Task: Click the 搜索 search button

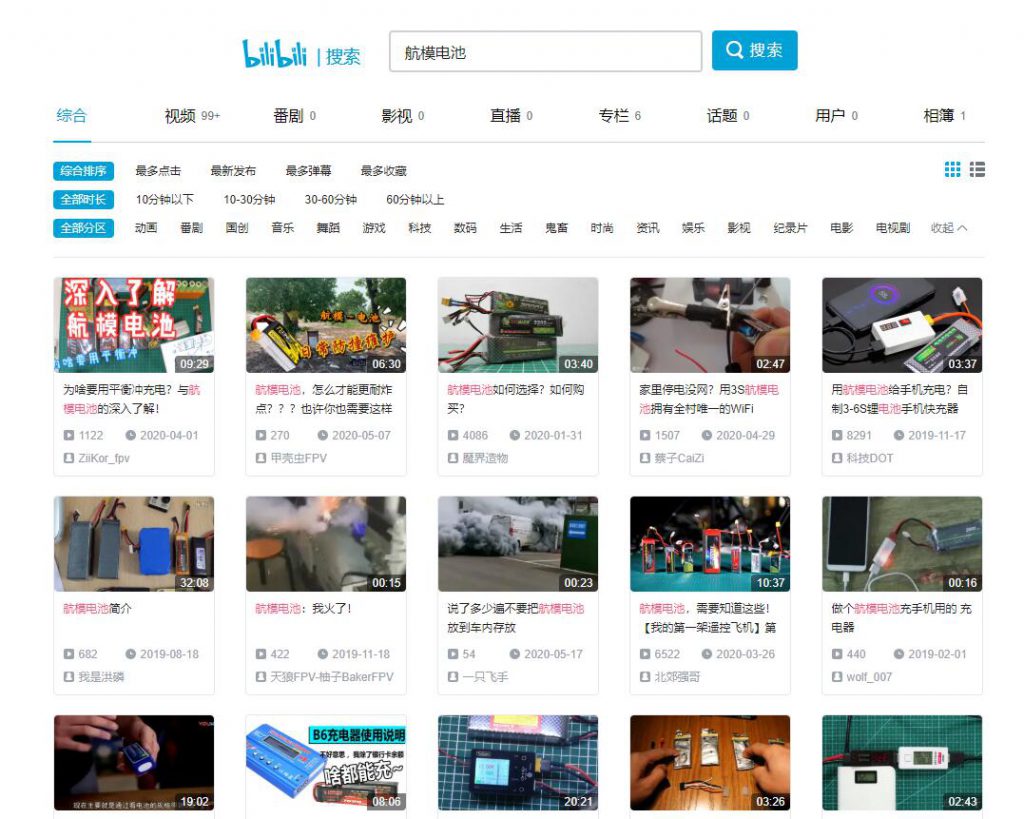Action: point(755,50)
